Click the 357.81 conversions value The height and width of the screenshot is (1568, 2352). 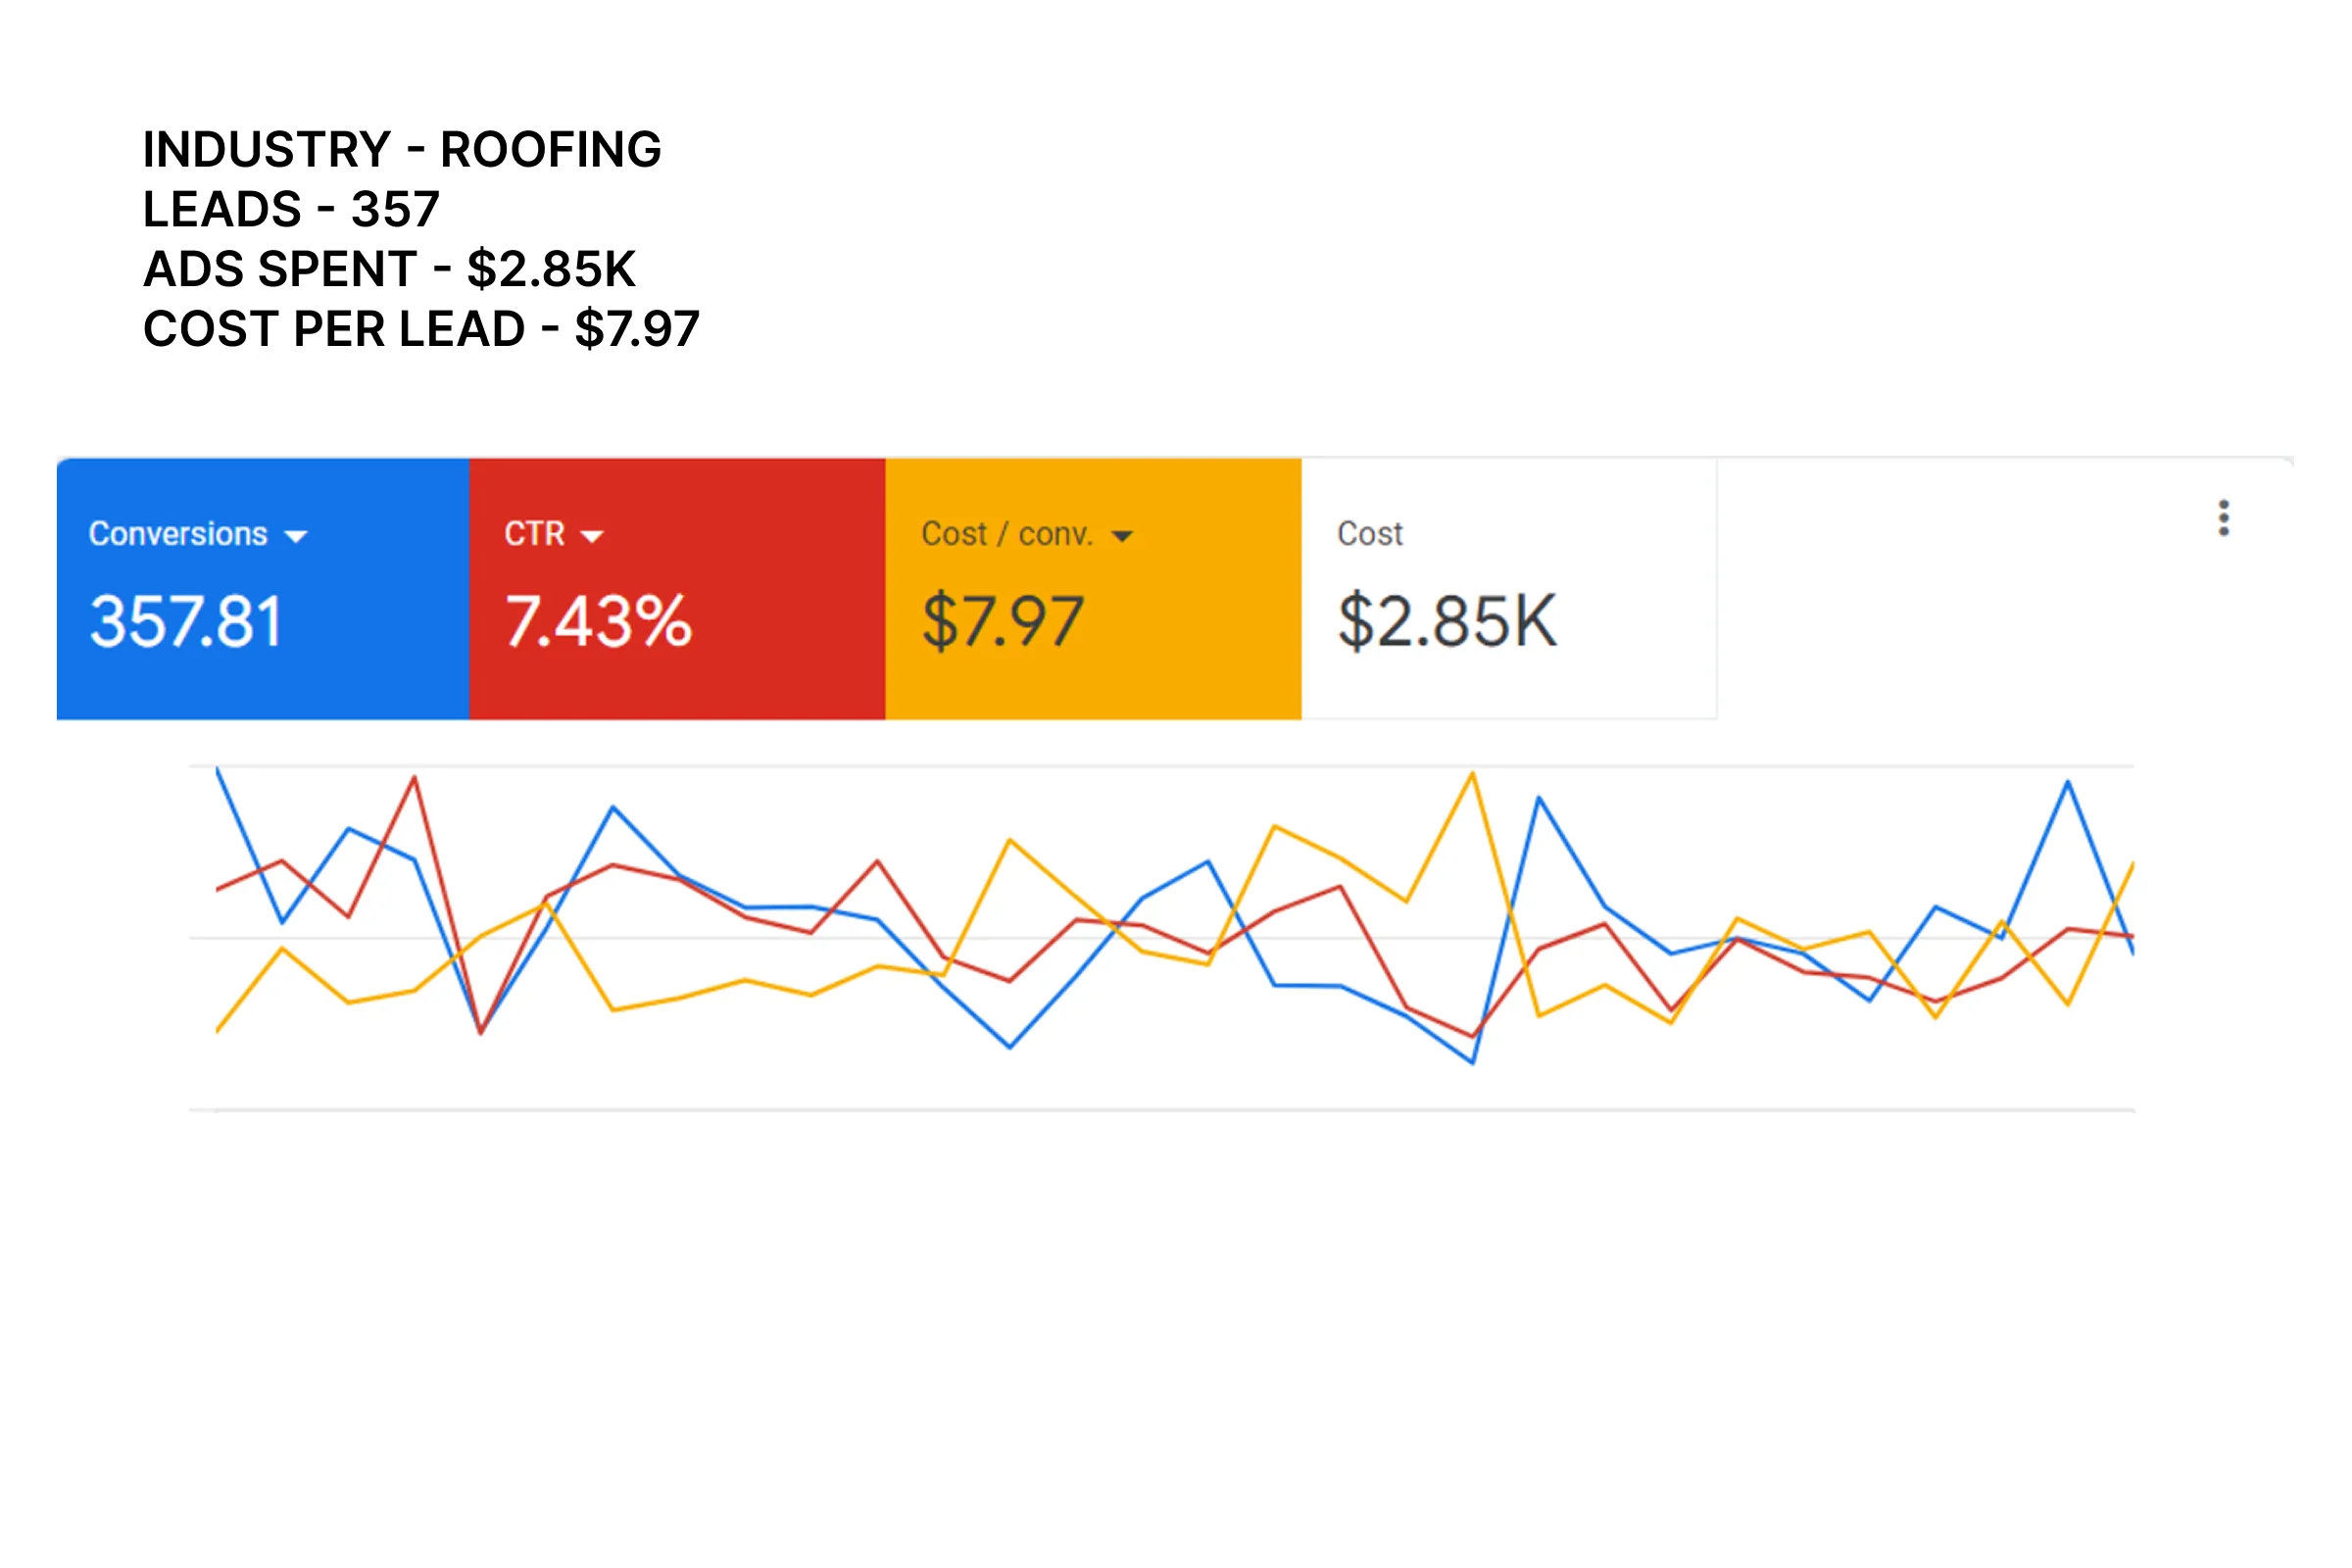click(x=186, y=621)
